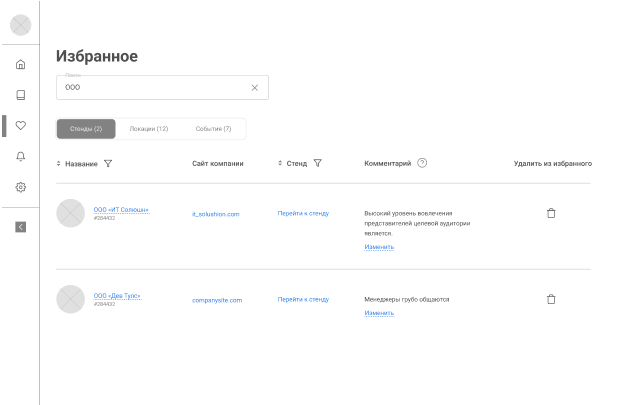Screen dimensions: 643x405
Task: Collapse the sidebar with the arrow button
Action: coord(21,226)
